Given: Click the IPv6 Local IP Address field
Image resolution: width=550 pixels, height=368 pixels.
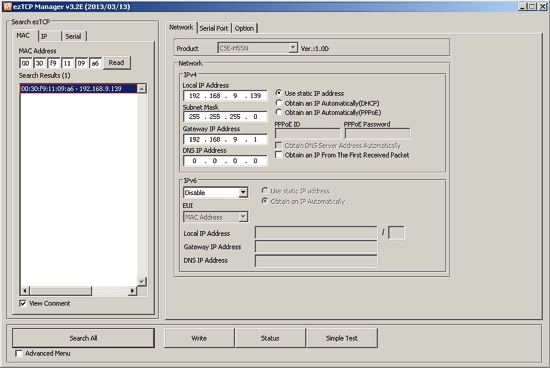Looking at the screenshot, I should (x=316, y=233).
